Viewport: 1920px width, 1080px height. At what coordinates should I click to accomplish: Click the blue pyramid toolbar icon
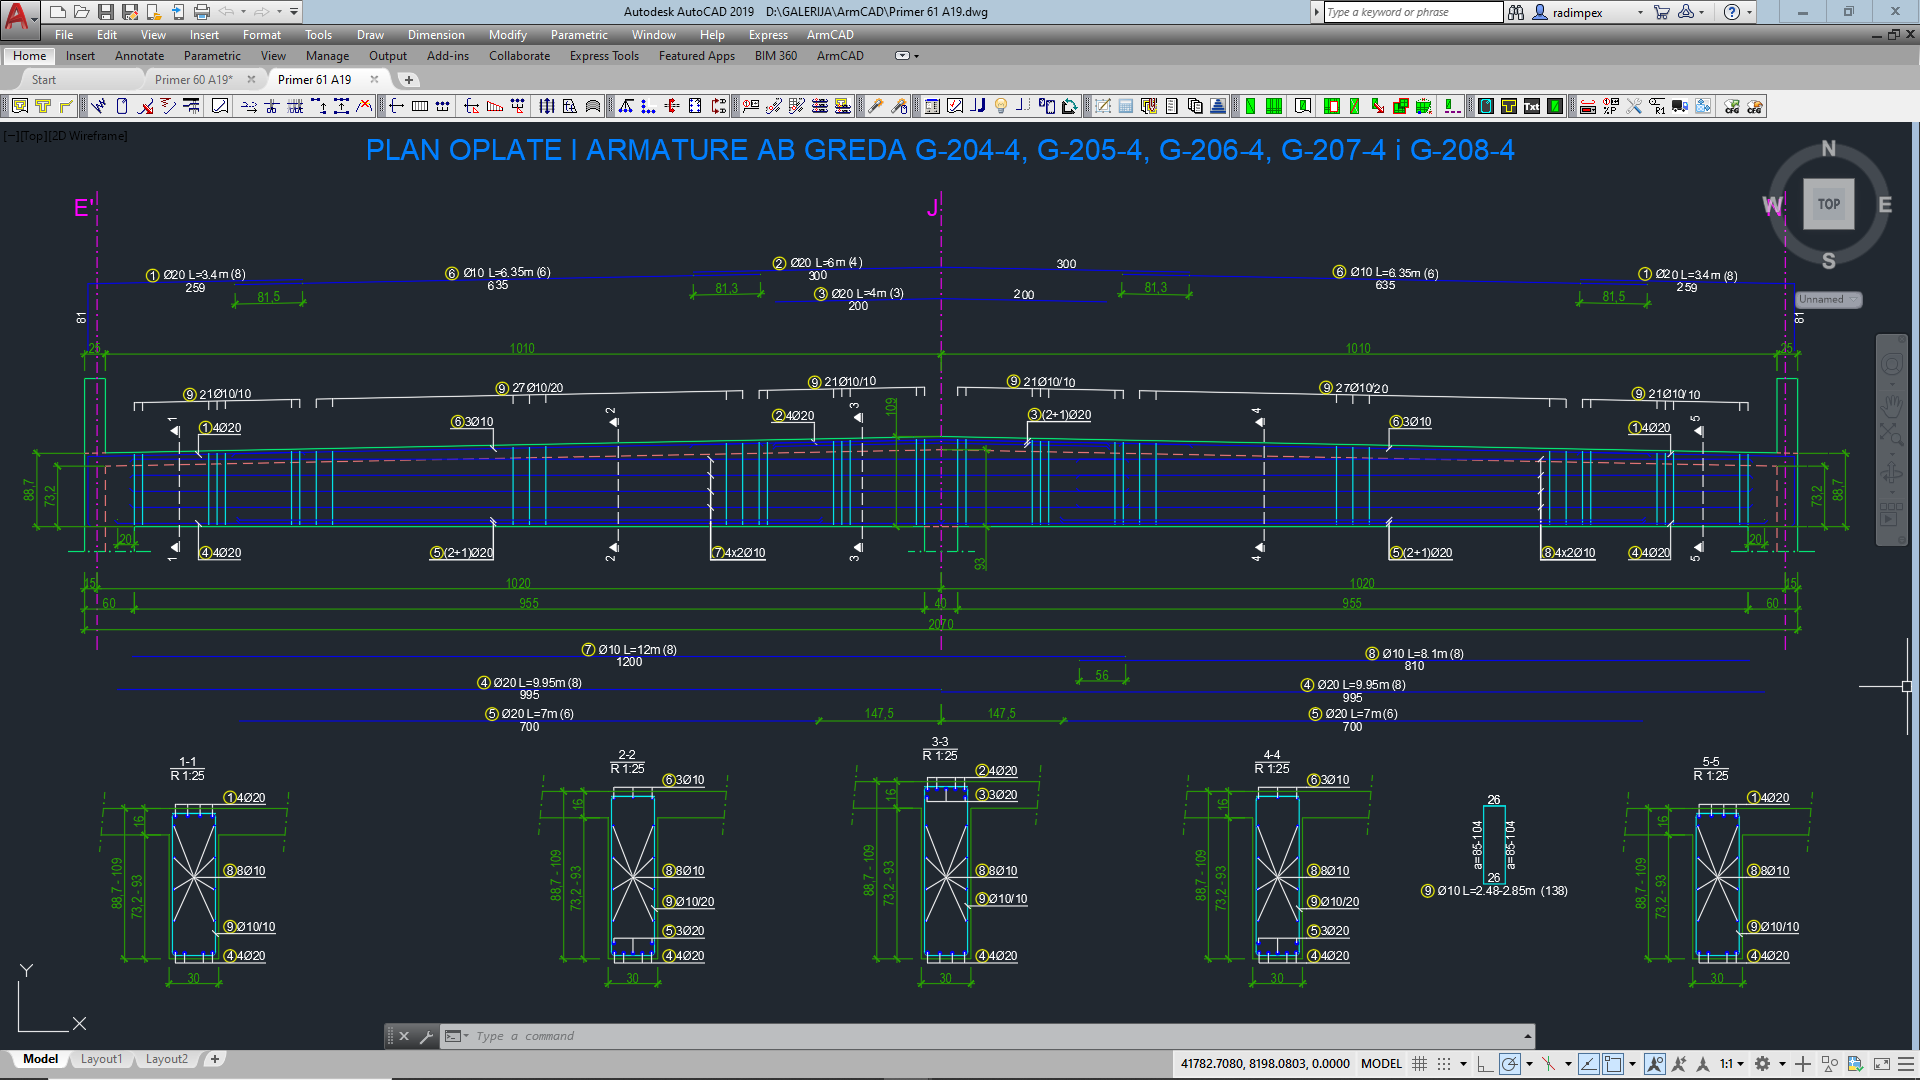tap(1218, 106)
